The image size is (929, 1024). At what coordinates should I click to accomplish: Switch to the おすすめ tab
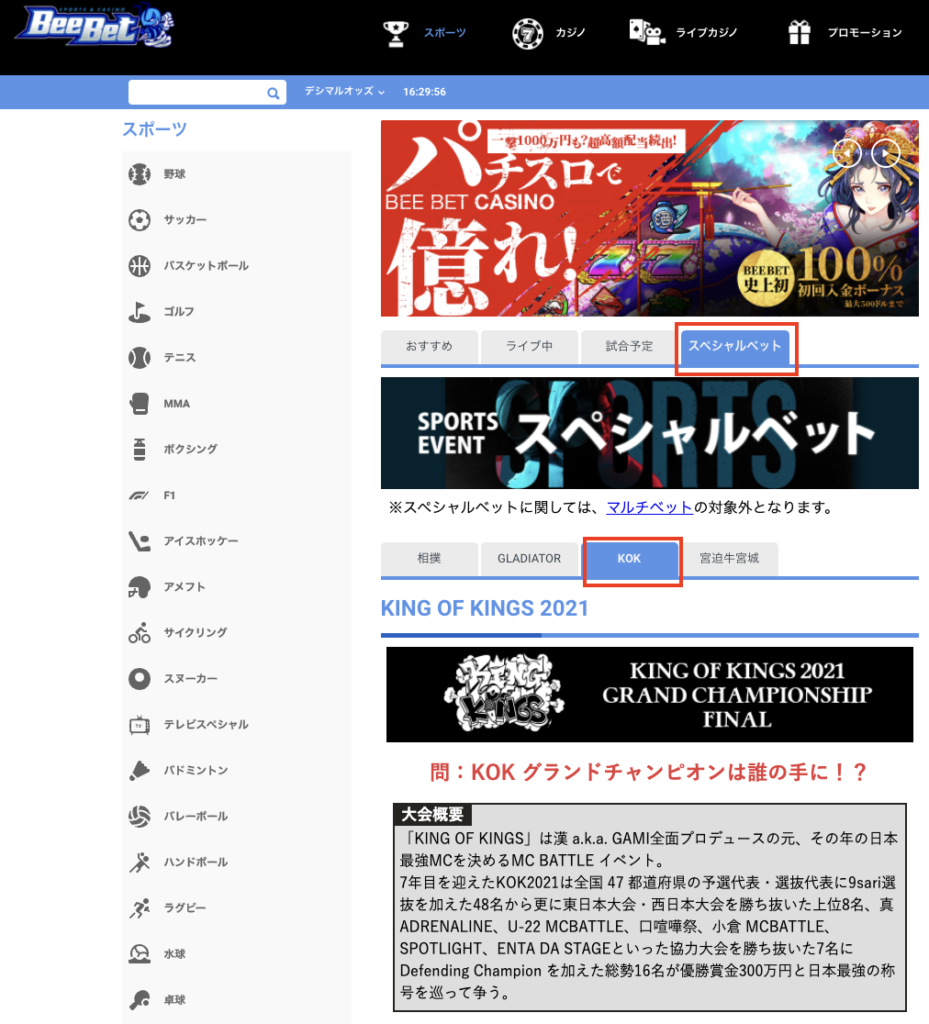coord(429,346)
